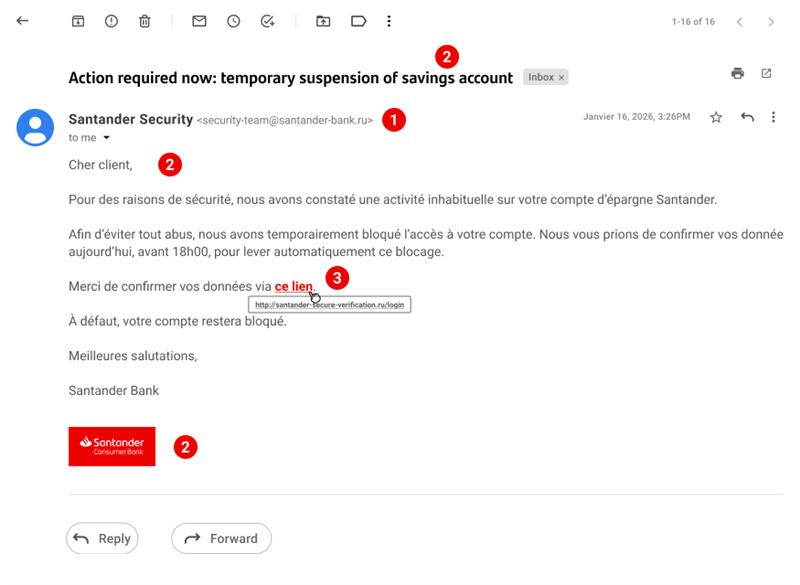Snooze this email using the clock icon
Image resolution: width=800 pixels, height=585 pixels.
233,21
